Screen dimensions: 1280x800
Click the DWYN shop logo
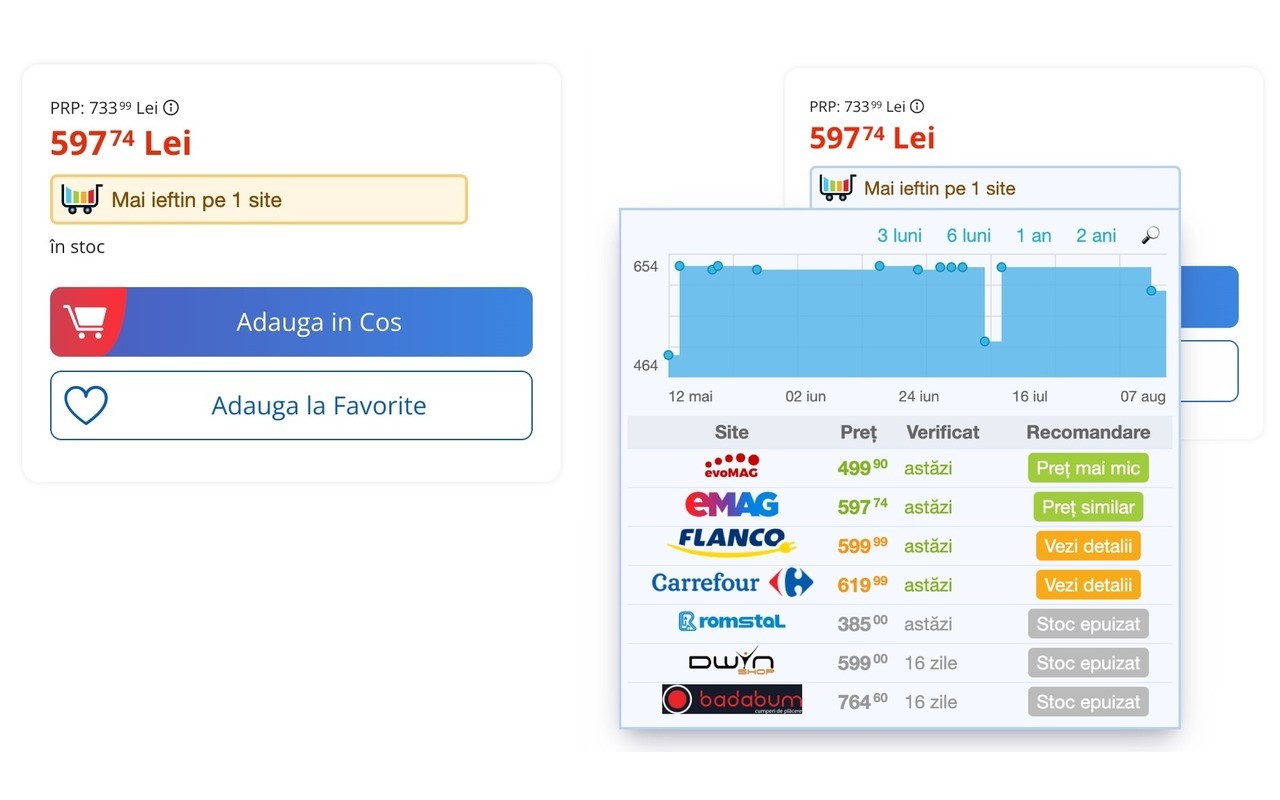[x=731, y=662]
